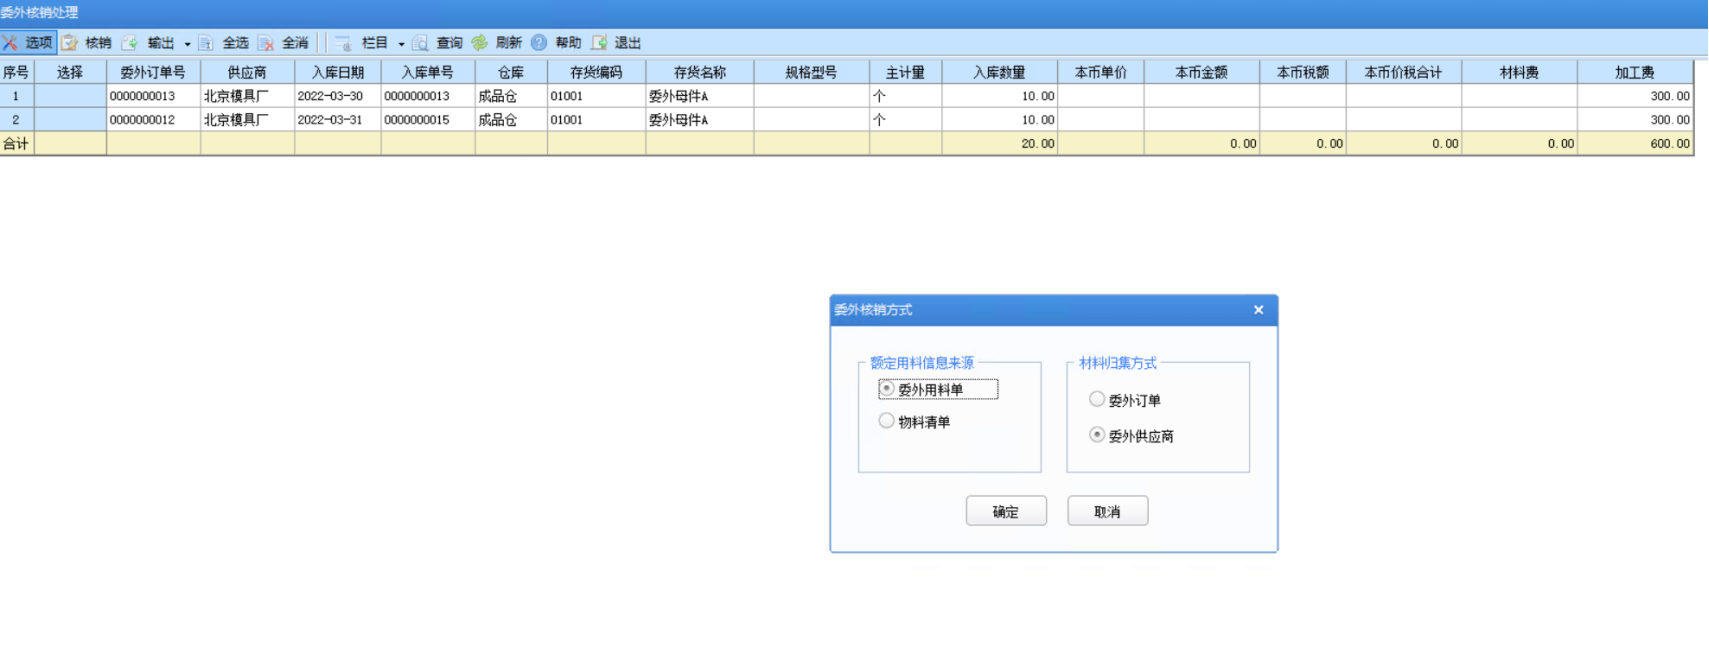The width and height of the screenshot is (1709, 667).
Task: Click the 供应商 column header
Action: coord(247,72)
